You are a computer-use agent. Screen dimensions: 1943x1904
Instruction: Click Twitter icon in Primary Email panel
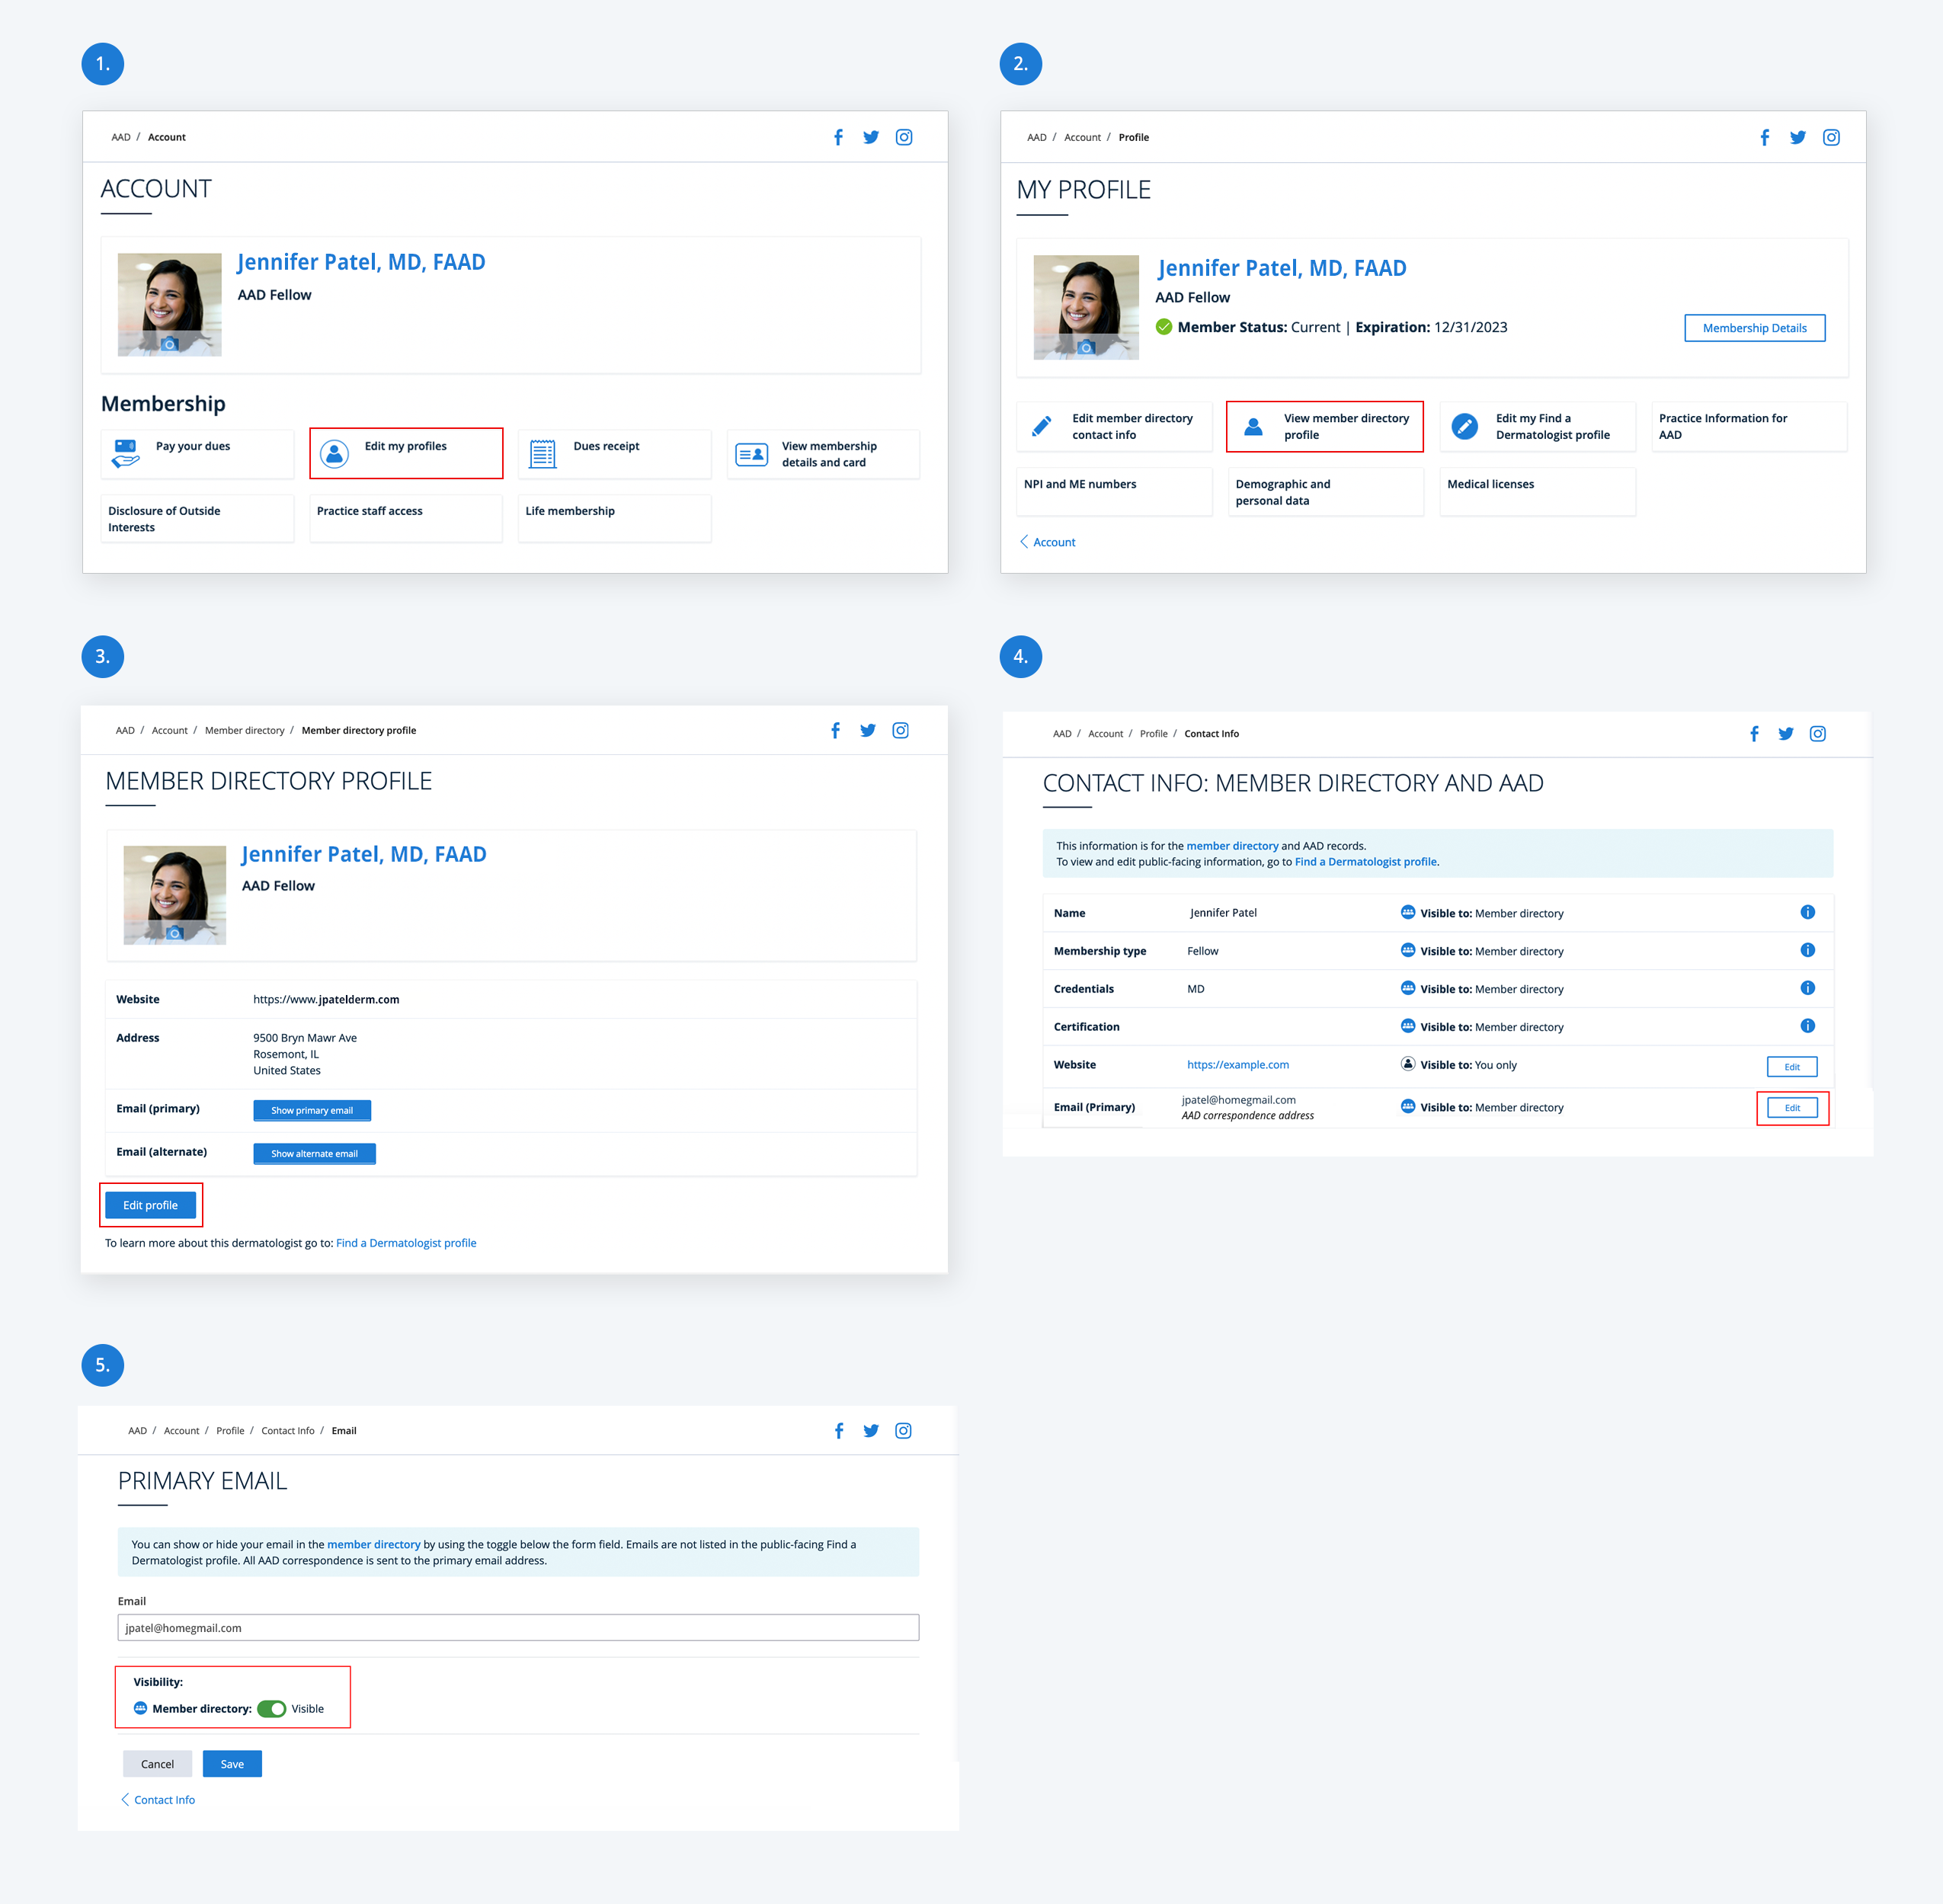coord(871,1431)
